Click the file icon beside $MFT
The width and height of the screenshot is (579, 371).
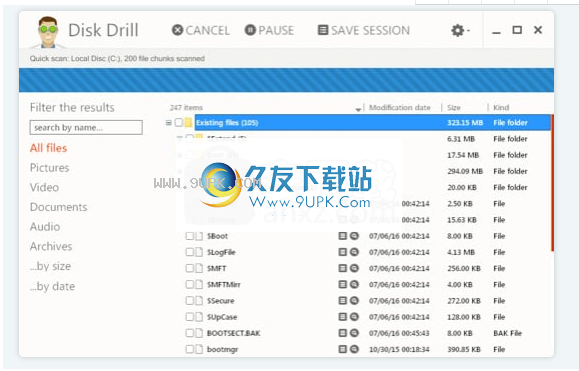click(199, 268)
